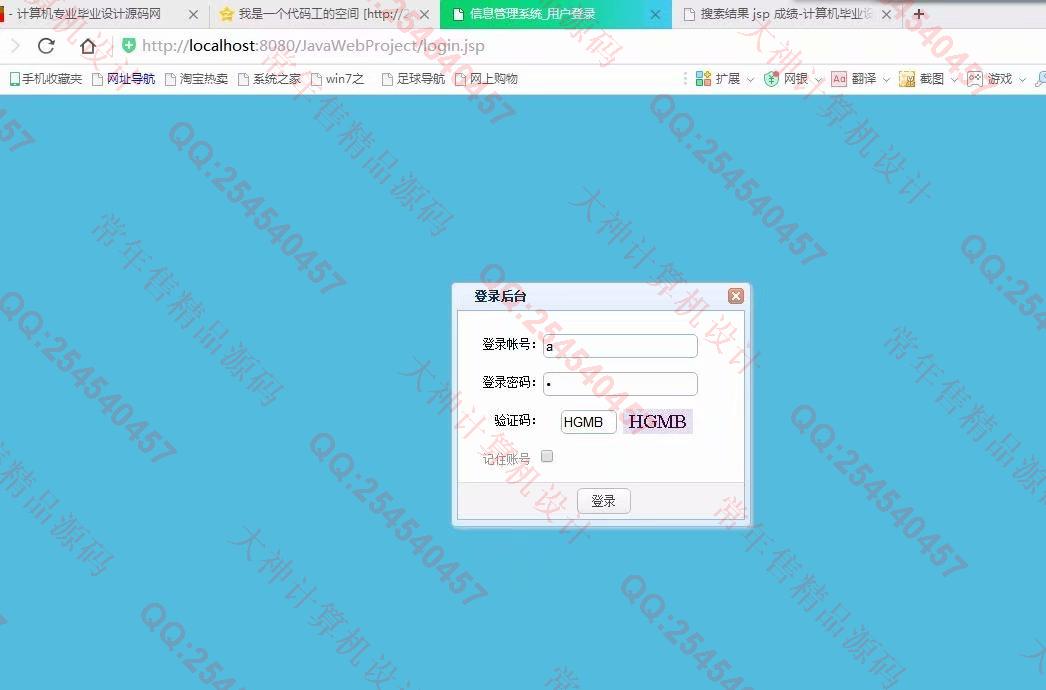Open the 足球导航 bookmark
The image size is (1046, 690).
point(413,79)
